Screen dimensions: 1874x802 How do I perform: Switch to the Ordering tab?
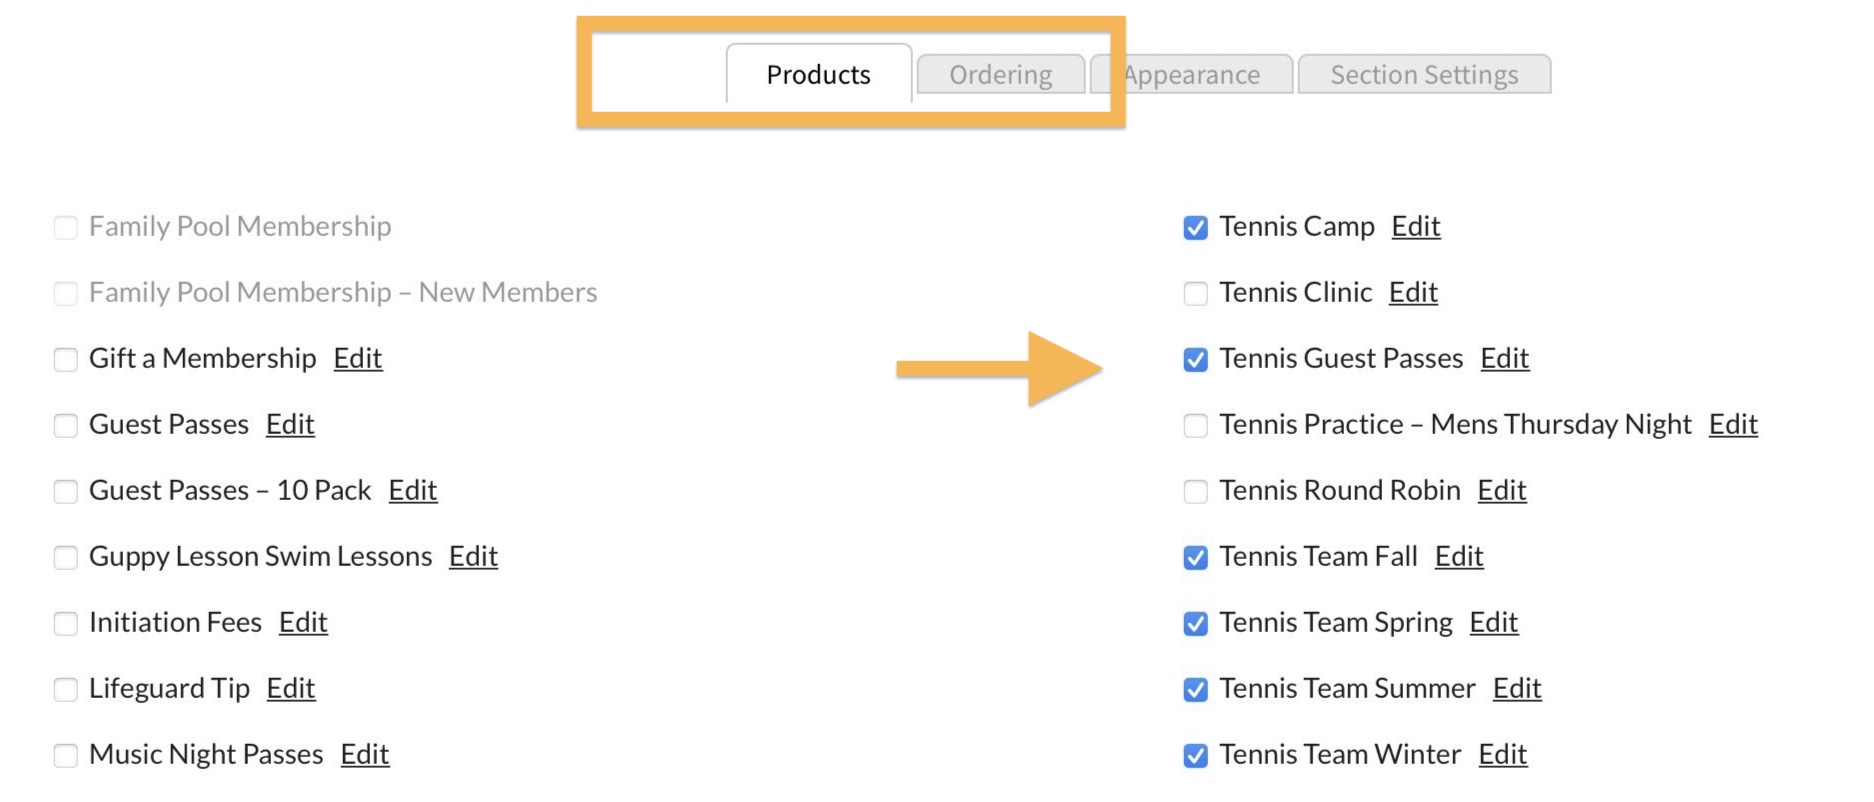pos(1000,75)
